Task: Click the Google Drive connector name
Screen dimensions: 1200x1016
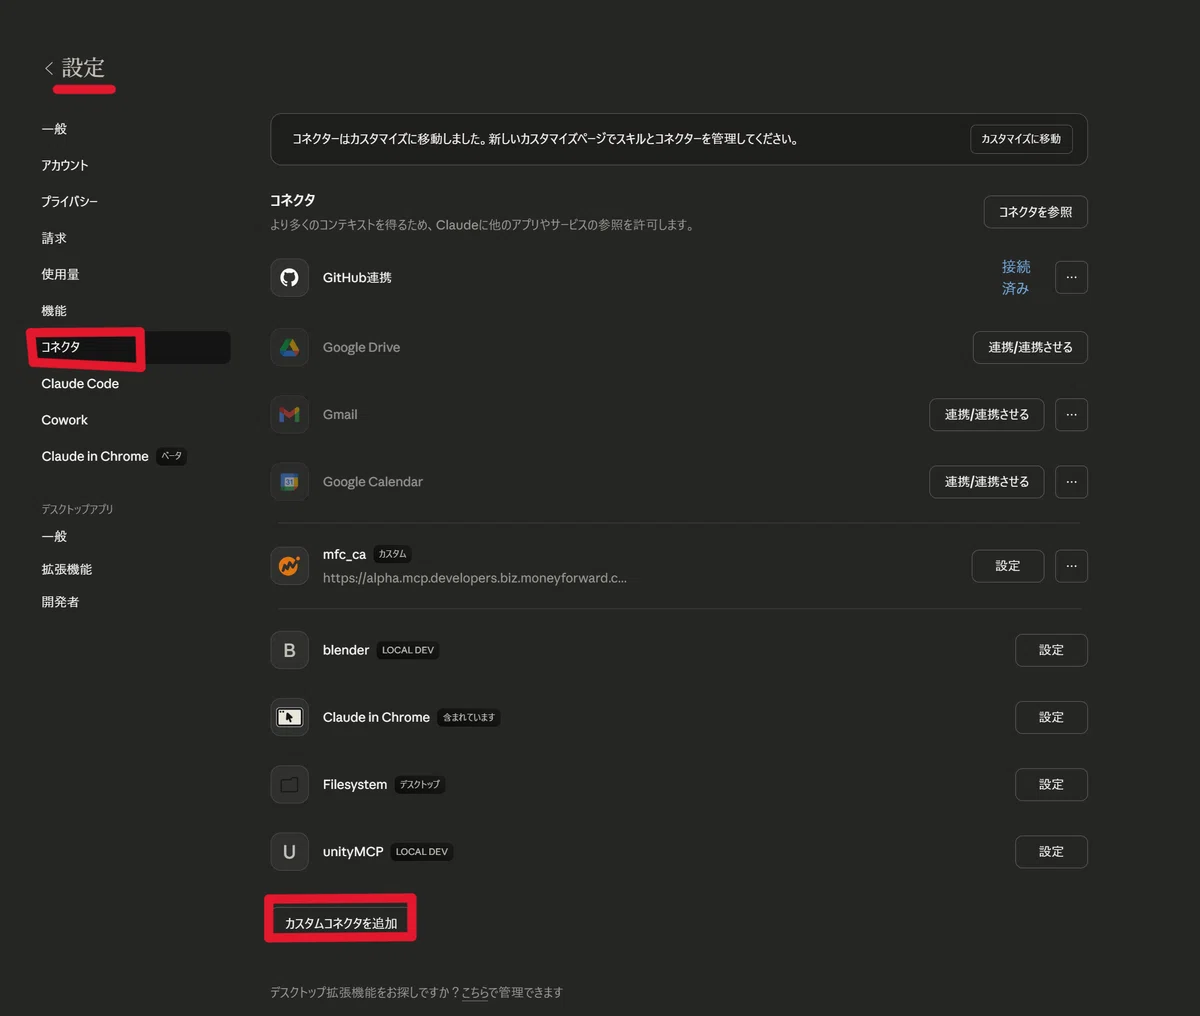Action: pyautogui.click(x=361, y=347)
